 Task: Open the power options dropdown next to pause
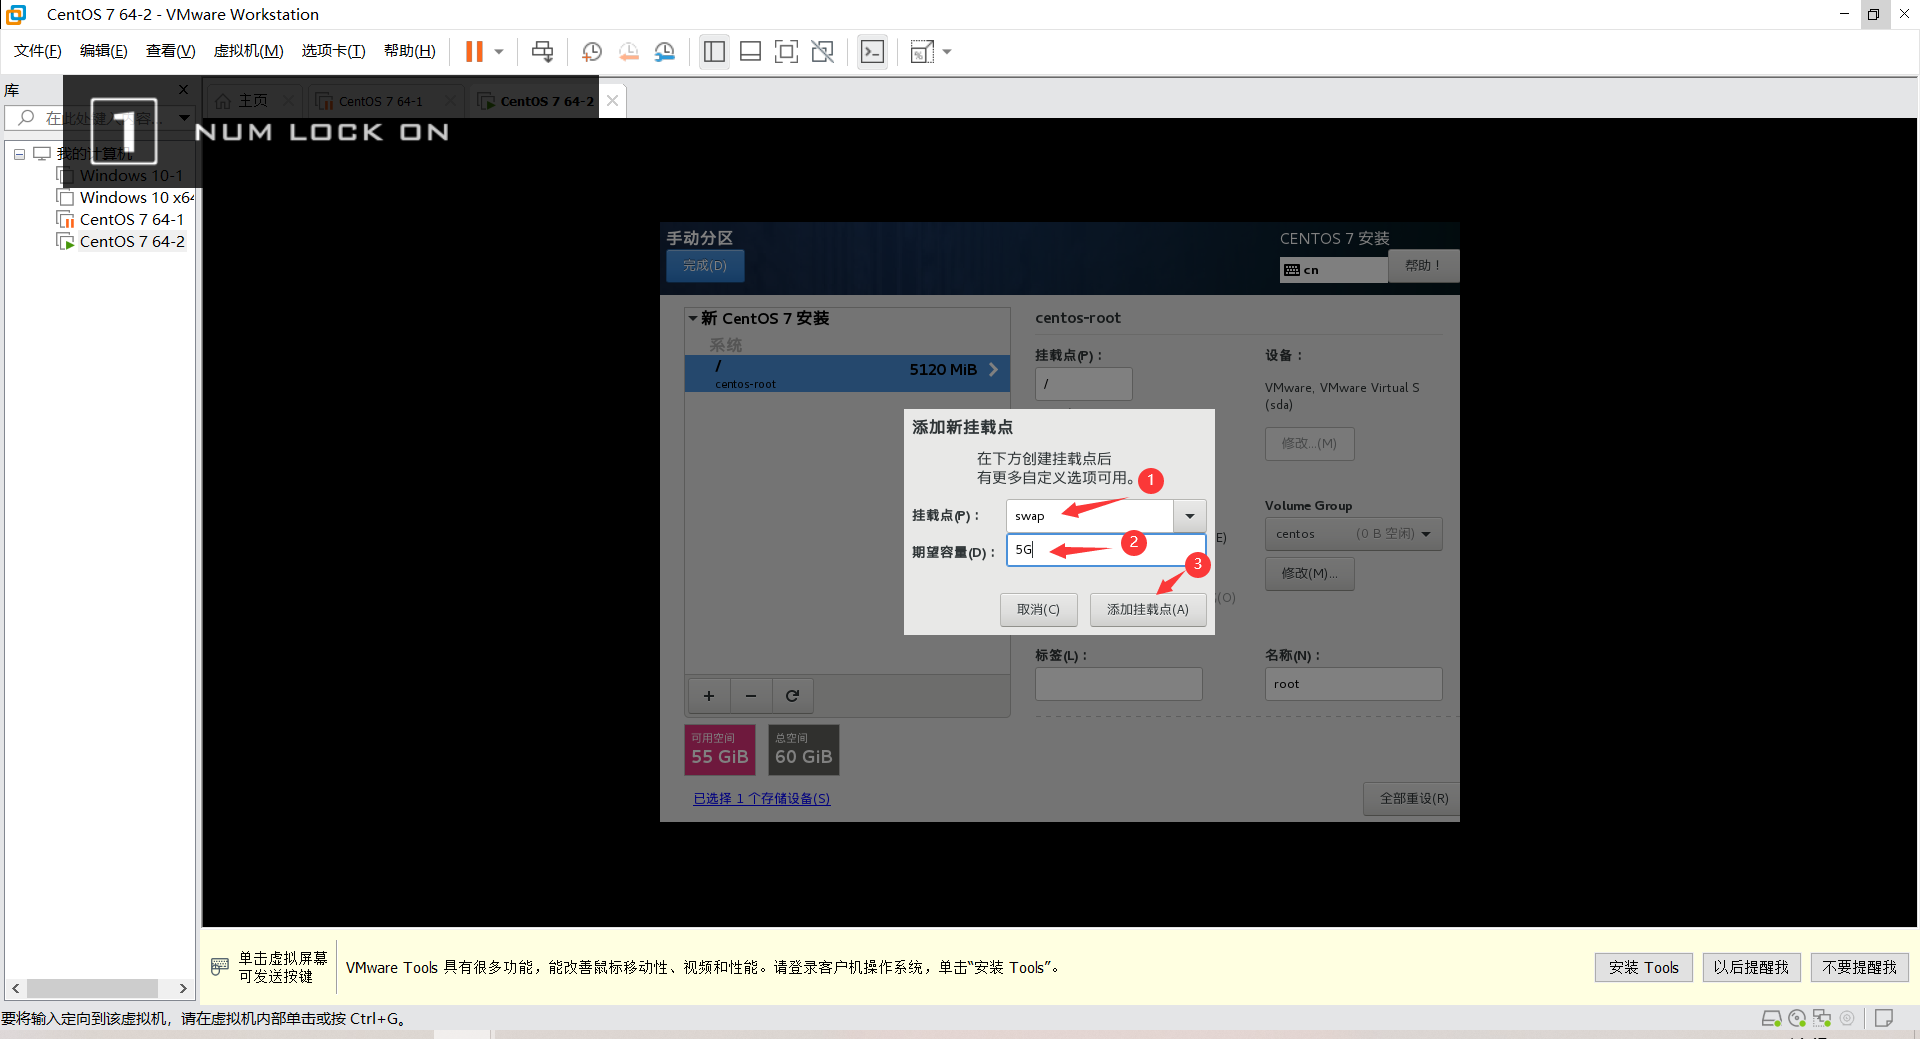click(x=498, y=51)
